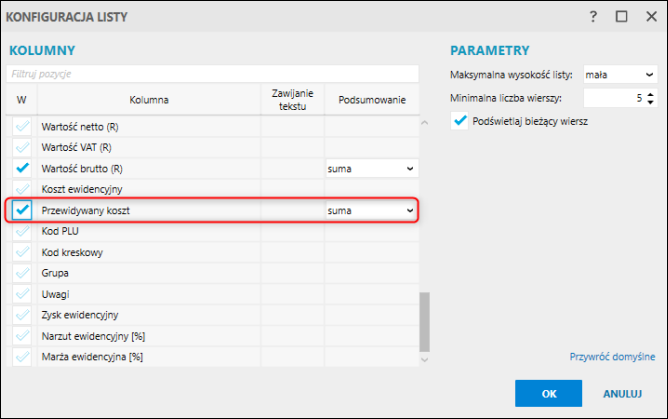Click OK to confirm configuration
This screenshot has width=668, height=419.
[549, 393]
